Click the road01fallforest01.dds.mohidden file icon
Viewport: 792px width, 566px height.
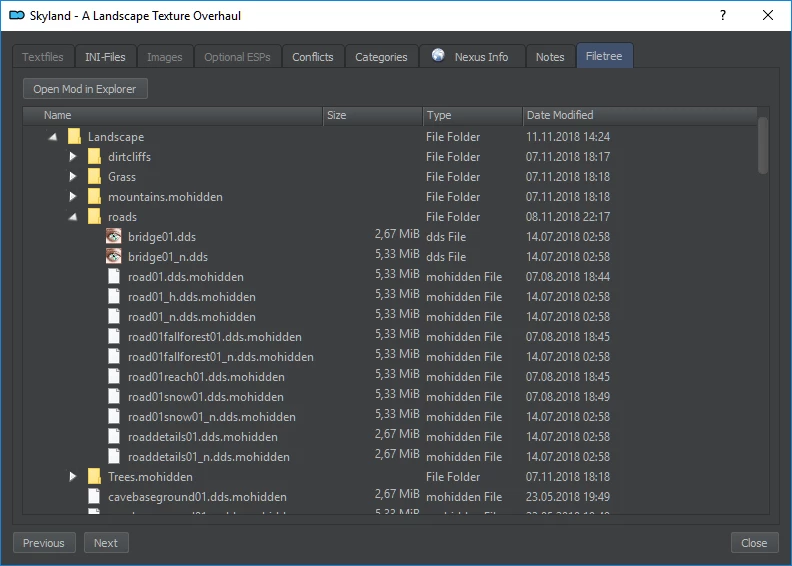tap(114, 336)
